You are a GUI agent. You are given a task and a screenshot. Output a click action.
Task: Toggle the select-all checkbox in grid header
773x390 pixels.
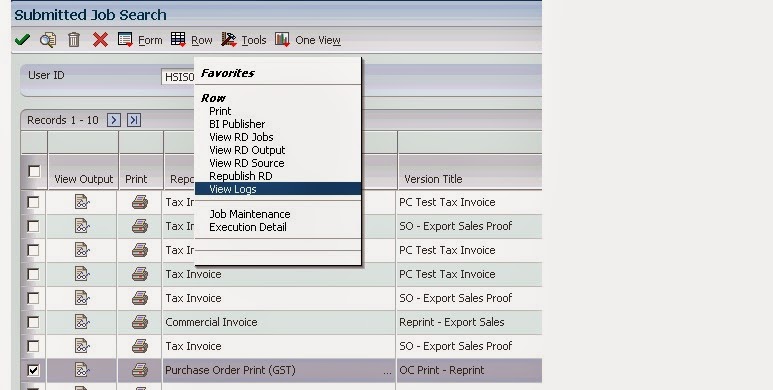34,171
